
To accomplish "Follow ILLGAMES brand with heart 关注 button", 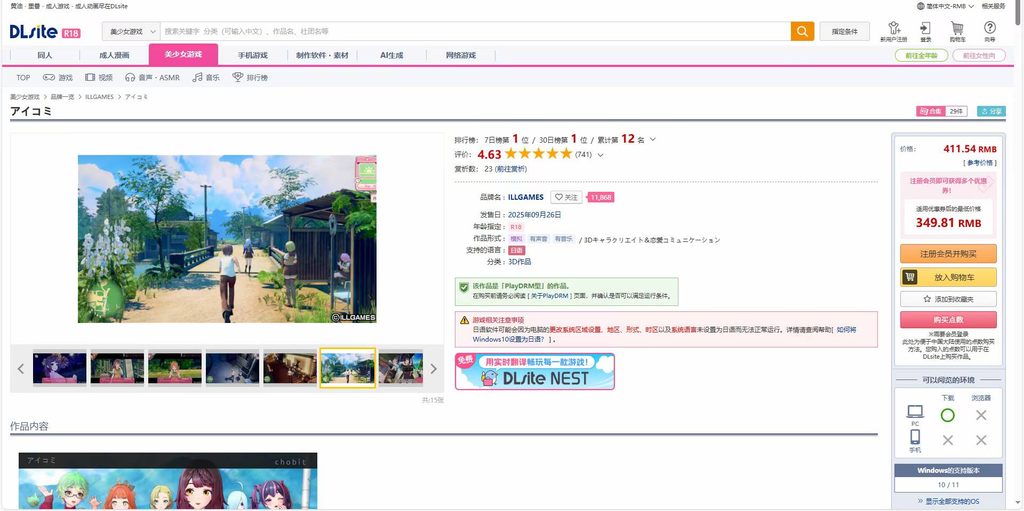I will coord(566,197).
